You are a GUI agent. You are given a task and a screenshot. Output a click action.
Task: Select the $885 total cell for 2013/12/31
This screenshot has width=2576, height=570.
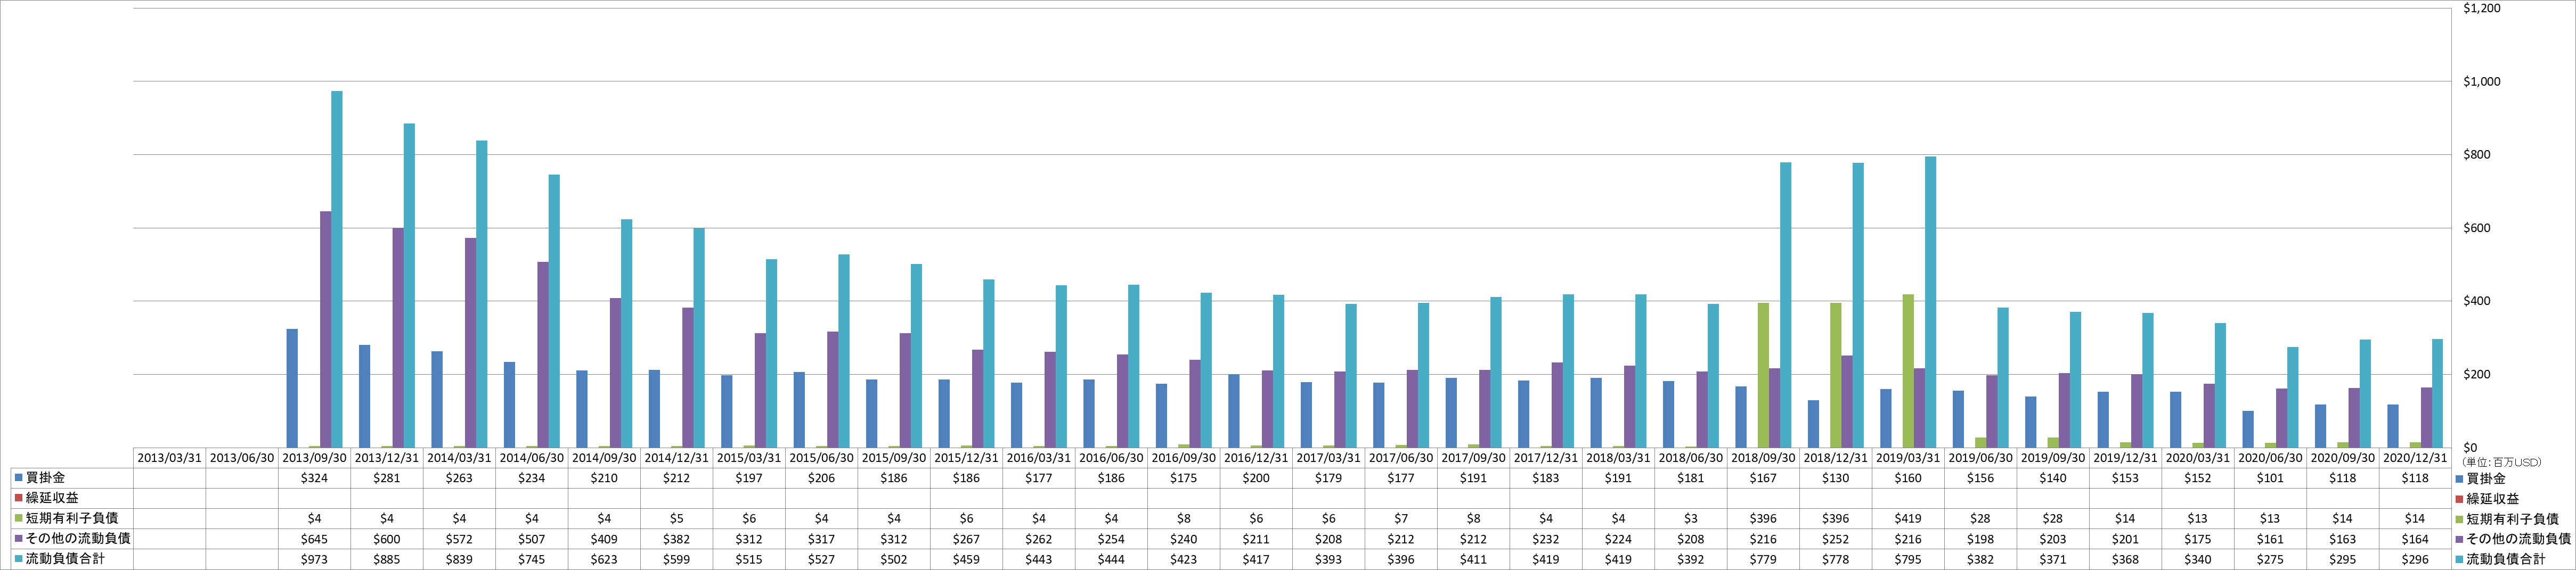click(387, 559)
